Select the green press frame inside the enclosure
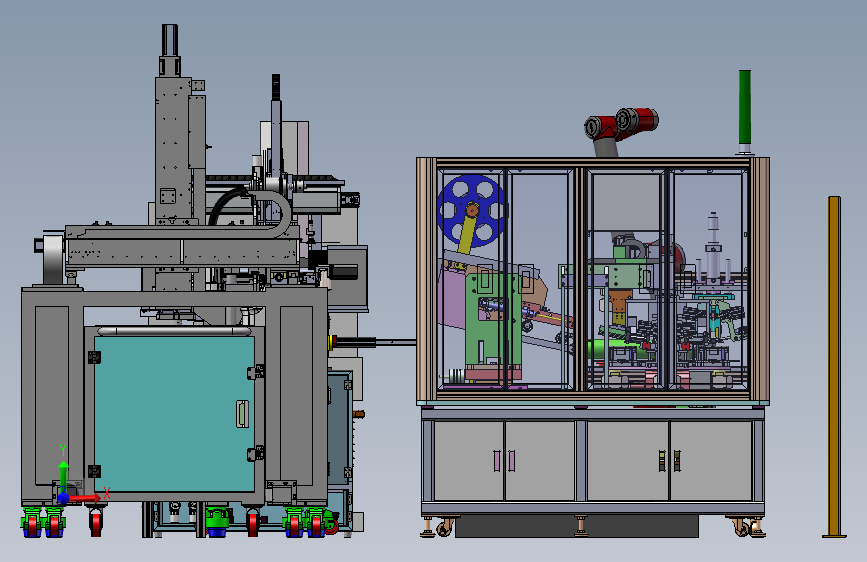 [x=492, y=320]
